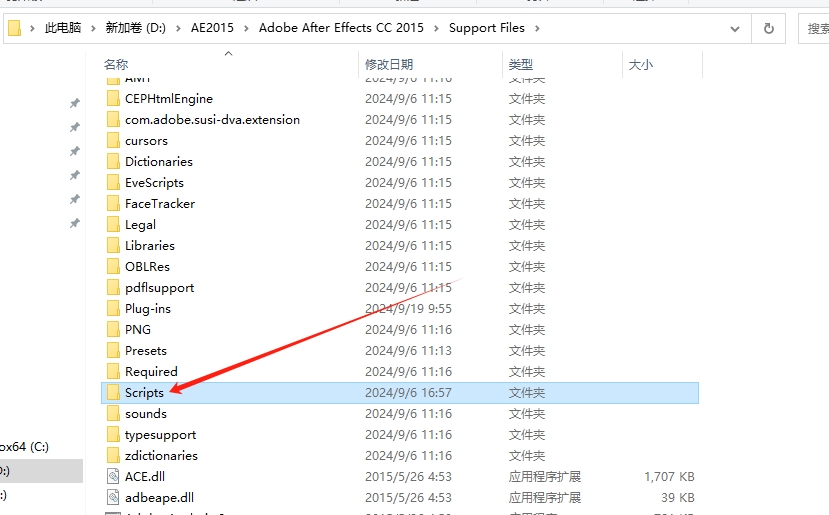Click the 1,707 KB size cell
829x515 pixels.
pyautogui.click(x=669, y=476)
